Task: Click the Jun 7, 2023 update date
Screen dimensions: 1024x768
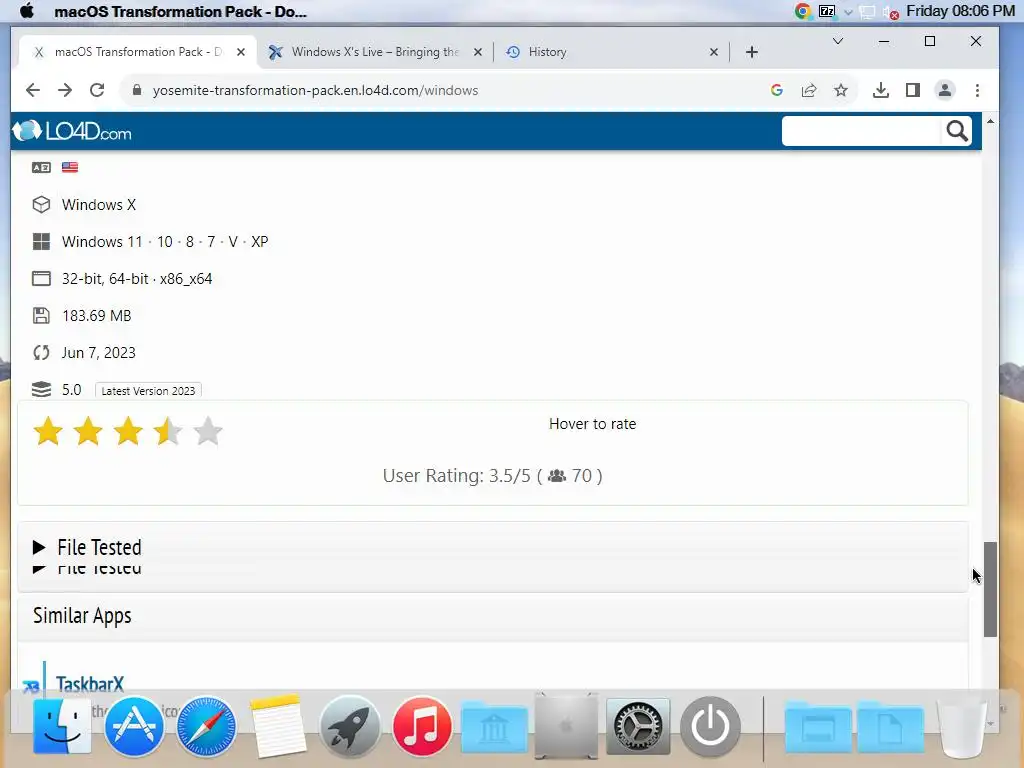Action: point(99,353)
